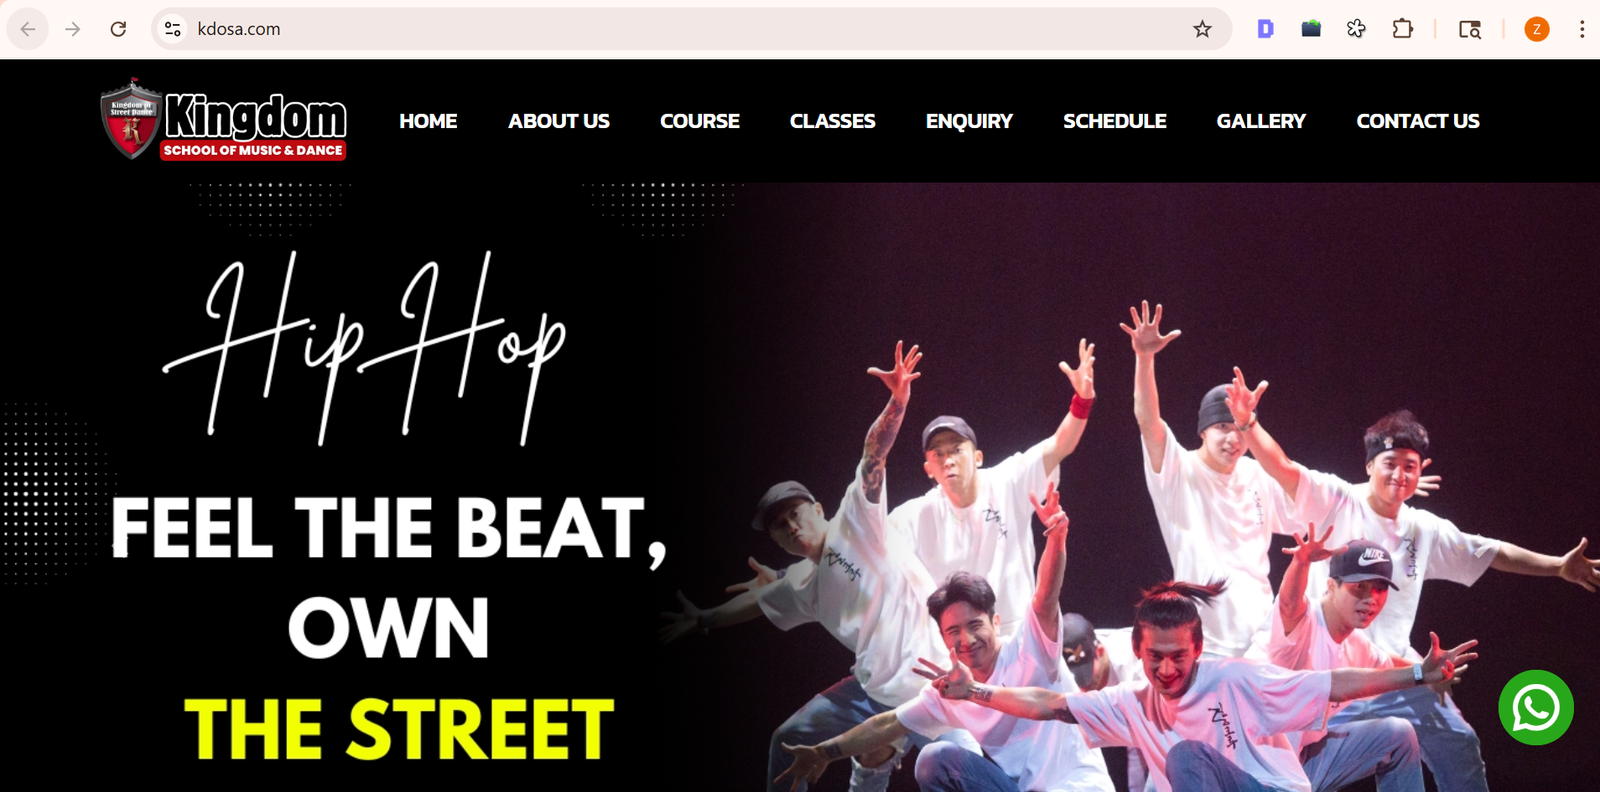Bookmark this page with star icon
This screenshot has width=1600, height=792.
click(1202, 29)
